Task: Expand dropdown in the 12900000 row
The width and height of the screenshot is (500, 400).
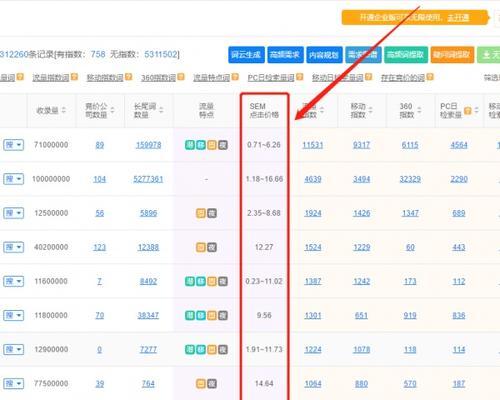Action: coord(14,350)
